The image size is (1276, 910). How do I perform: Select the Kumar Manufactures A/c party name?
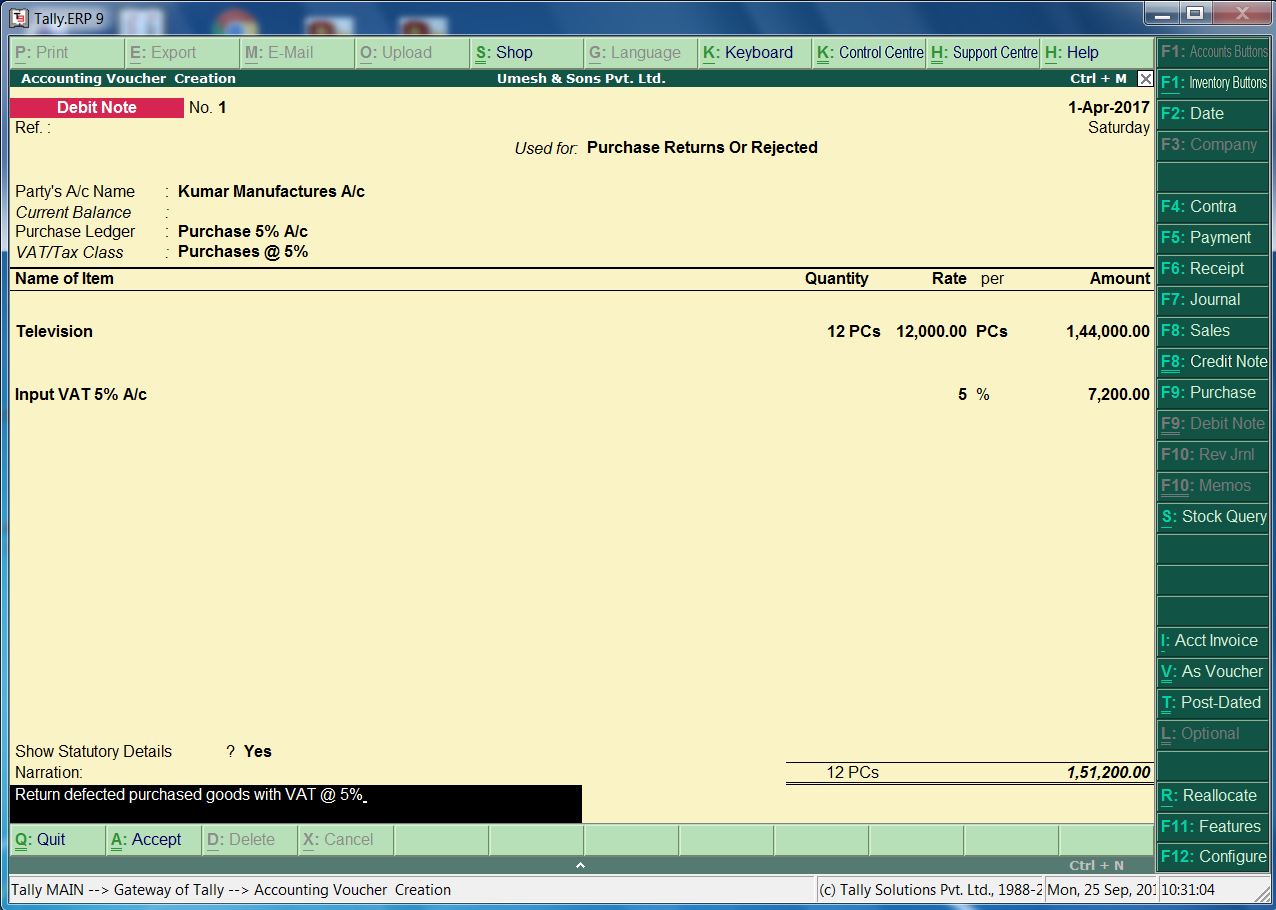point(271,192)
